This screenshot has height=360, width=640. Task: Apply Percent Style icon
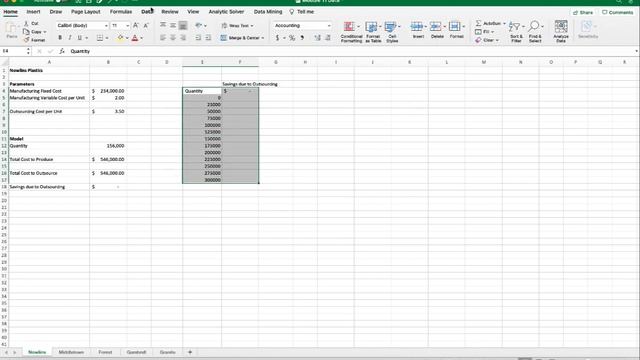pyautogui.click(x=292, y=38)
